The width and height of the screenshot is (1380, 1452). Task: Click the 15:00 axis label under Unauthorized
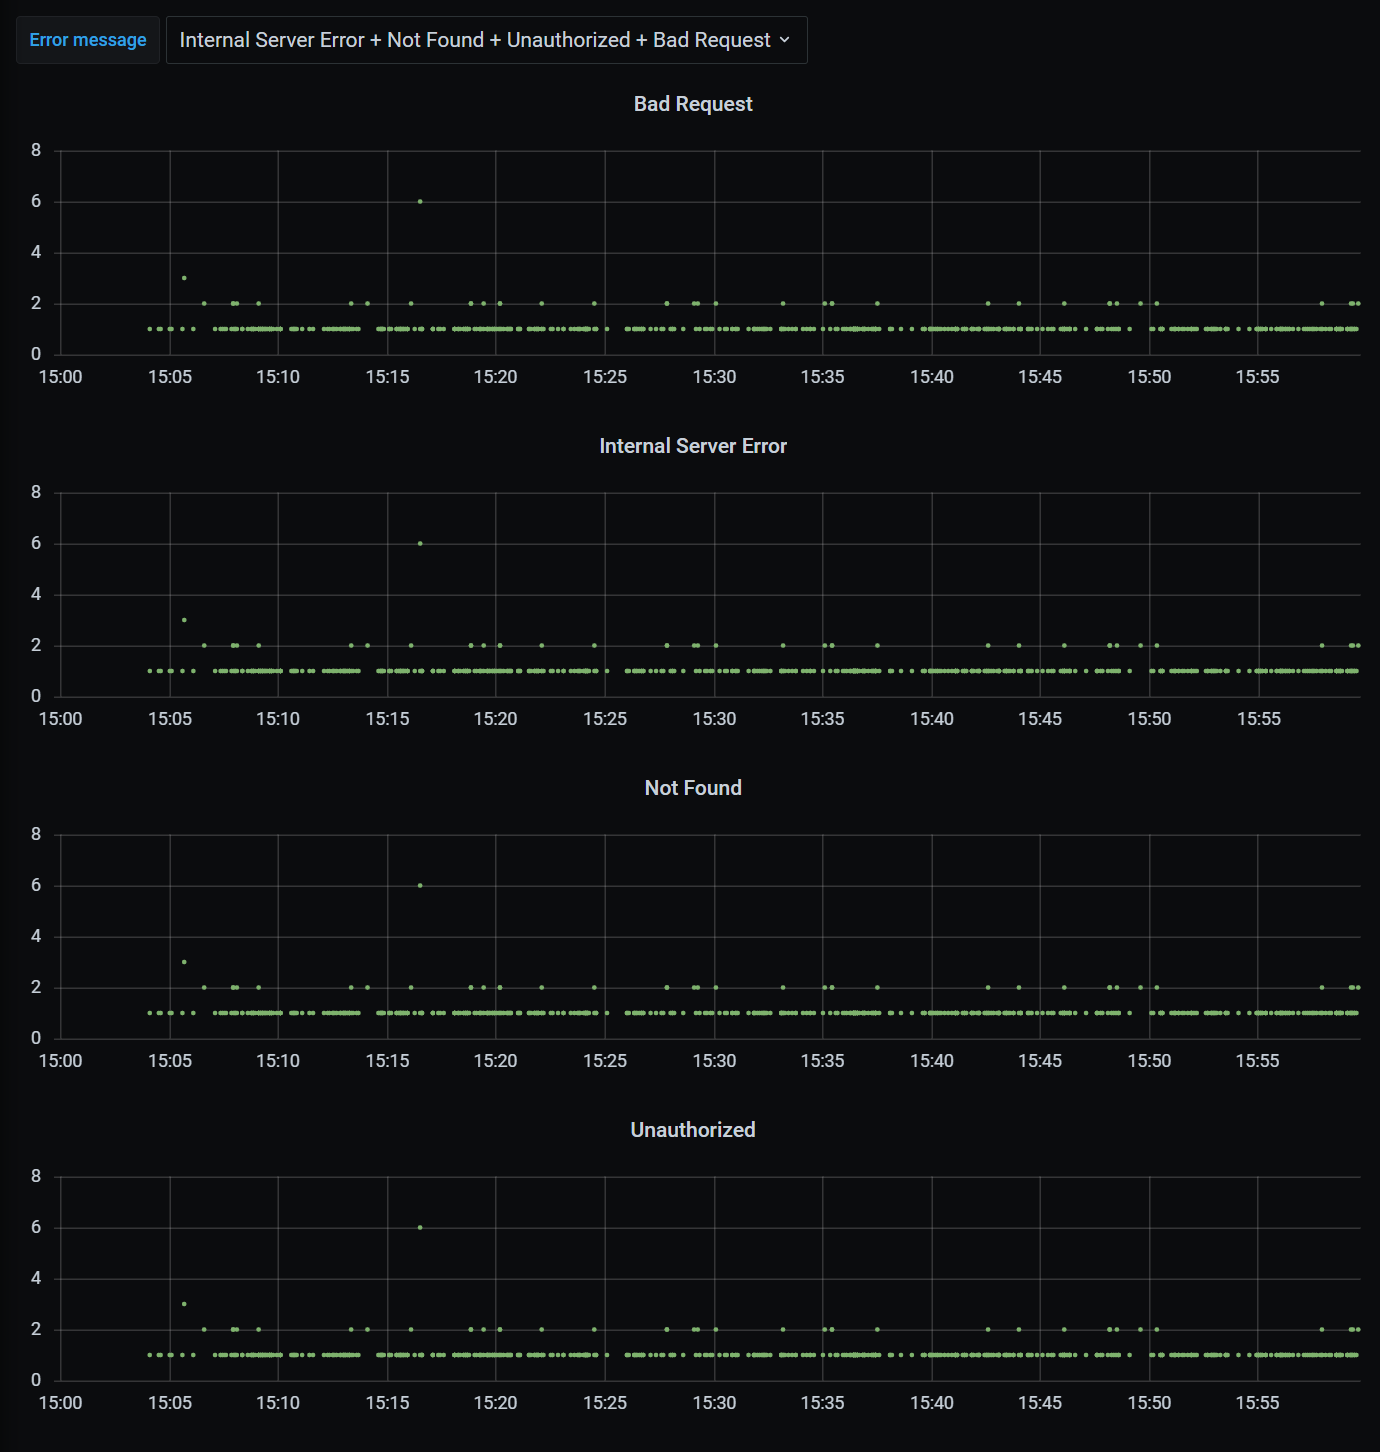pos(61,1402)
